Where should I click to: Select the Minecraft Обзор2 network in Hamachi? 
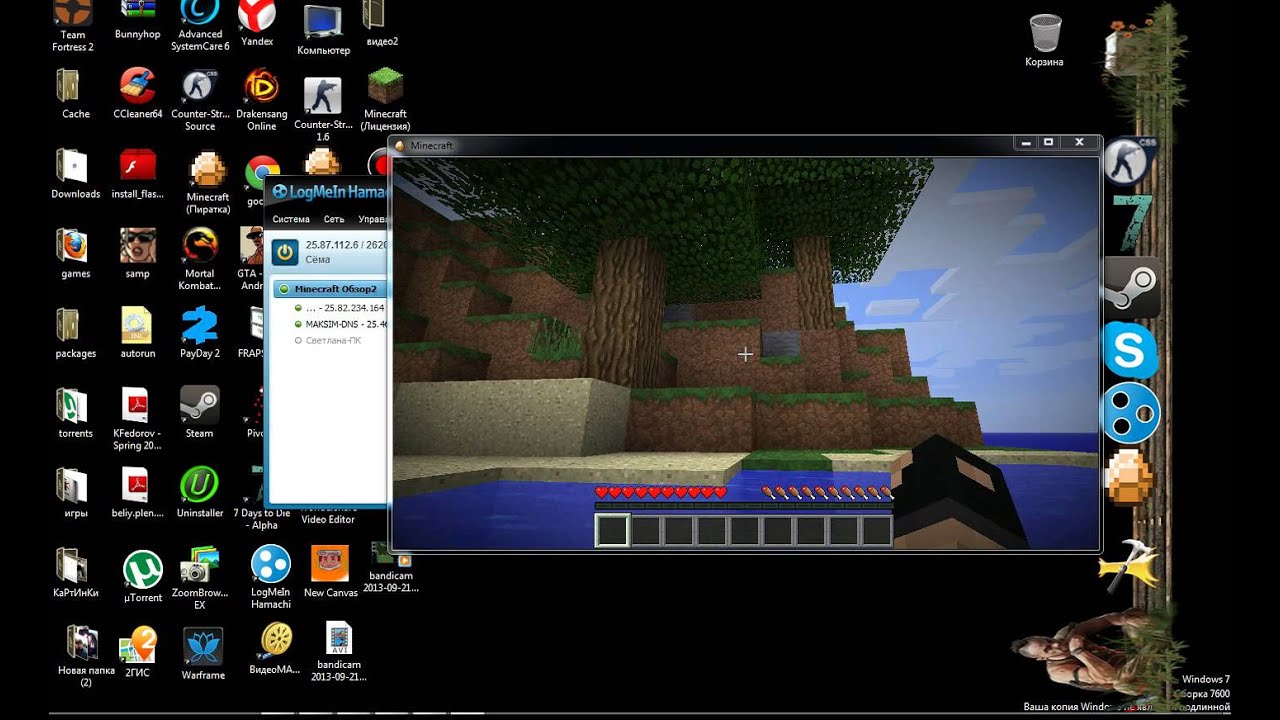328,289
